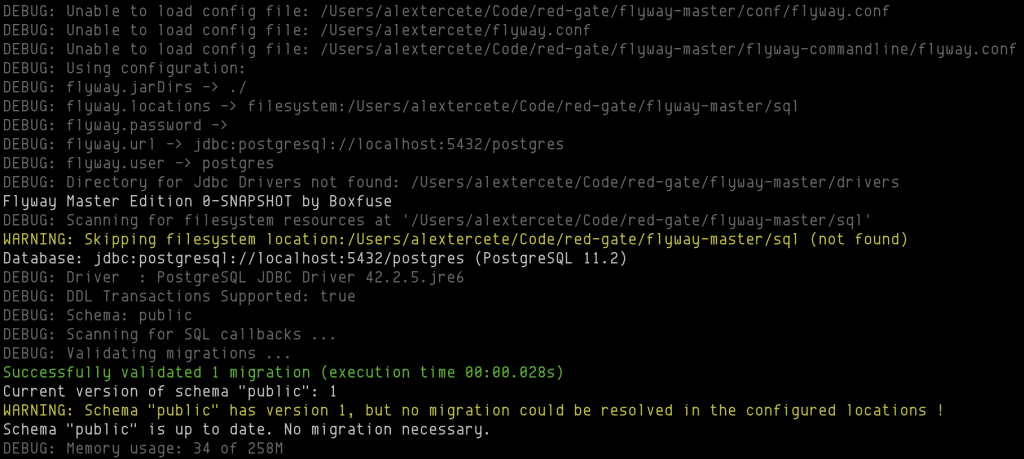The image size is (1024, 459).
Task: Click the green "Successfully validated 1 migration" line
Action: [x=284, y=372]
